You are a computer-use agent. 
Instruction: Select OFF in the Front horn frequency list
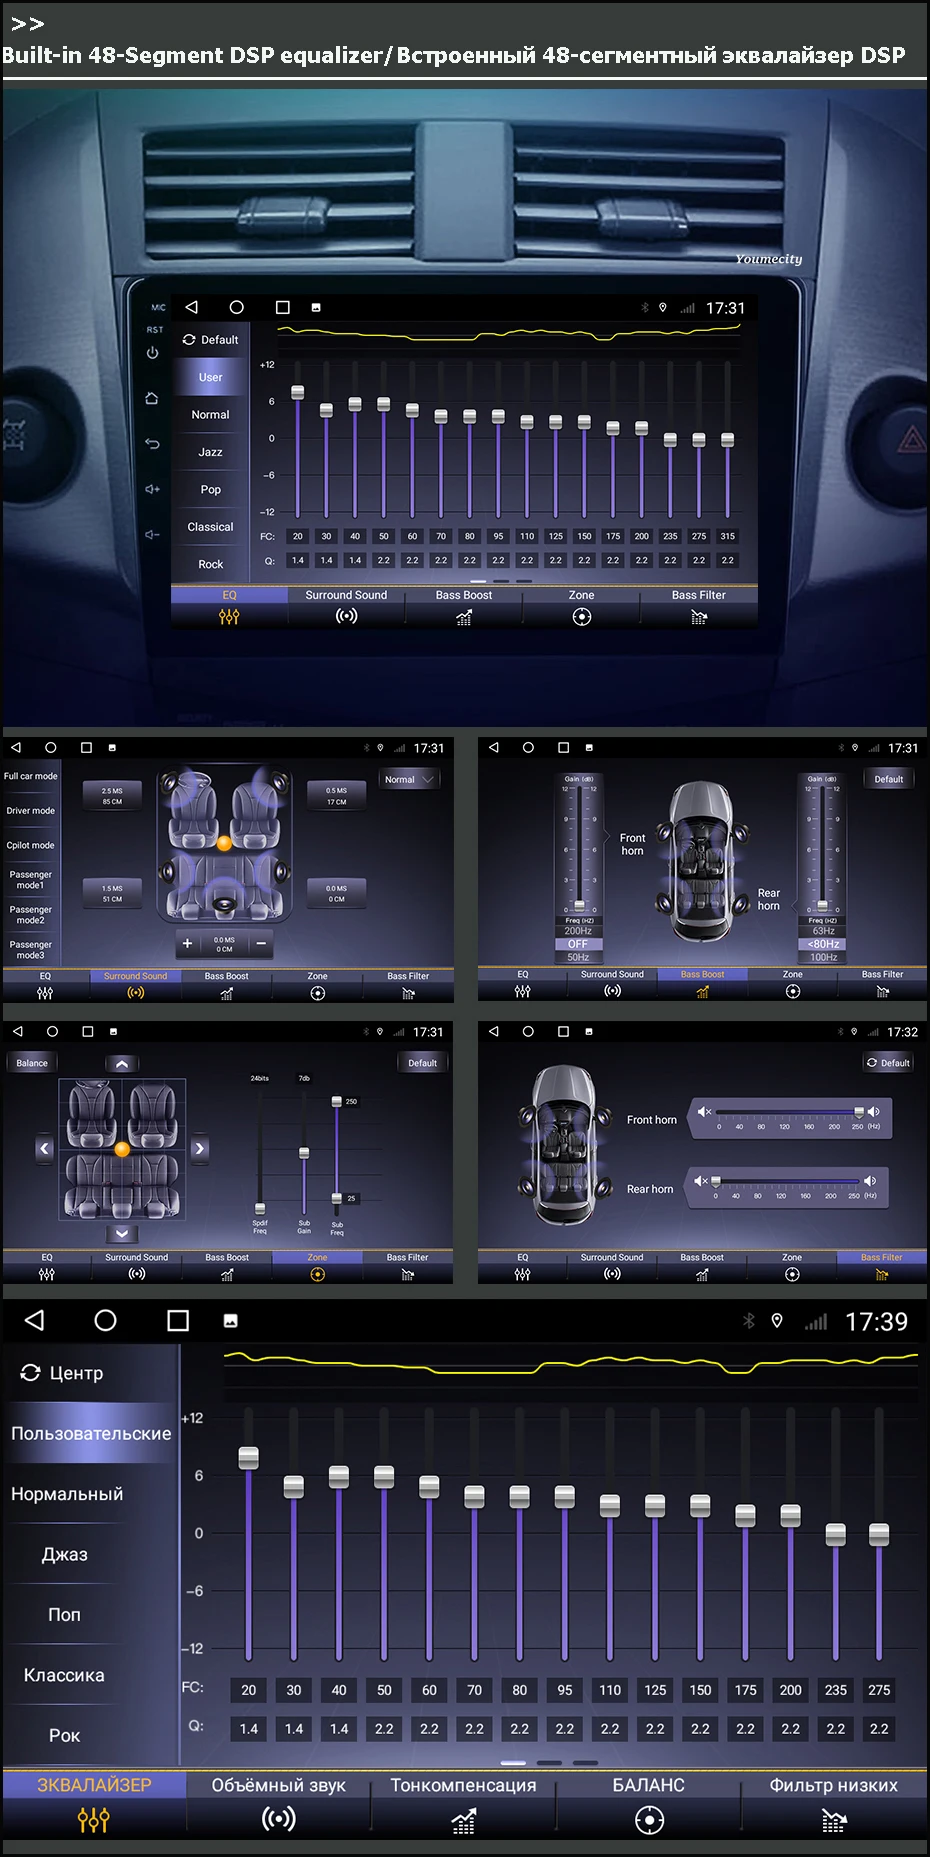[578, 944]
